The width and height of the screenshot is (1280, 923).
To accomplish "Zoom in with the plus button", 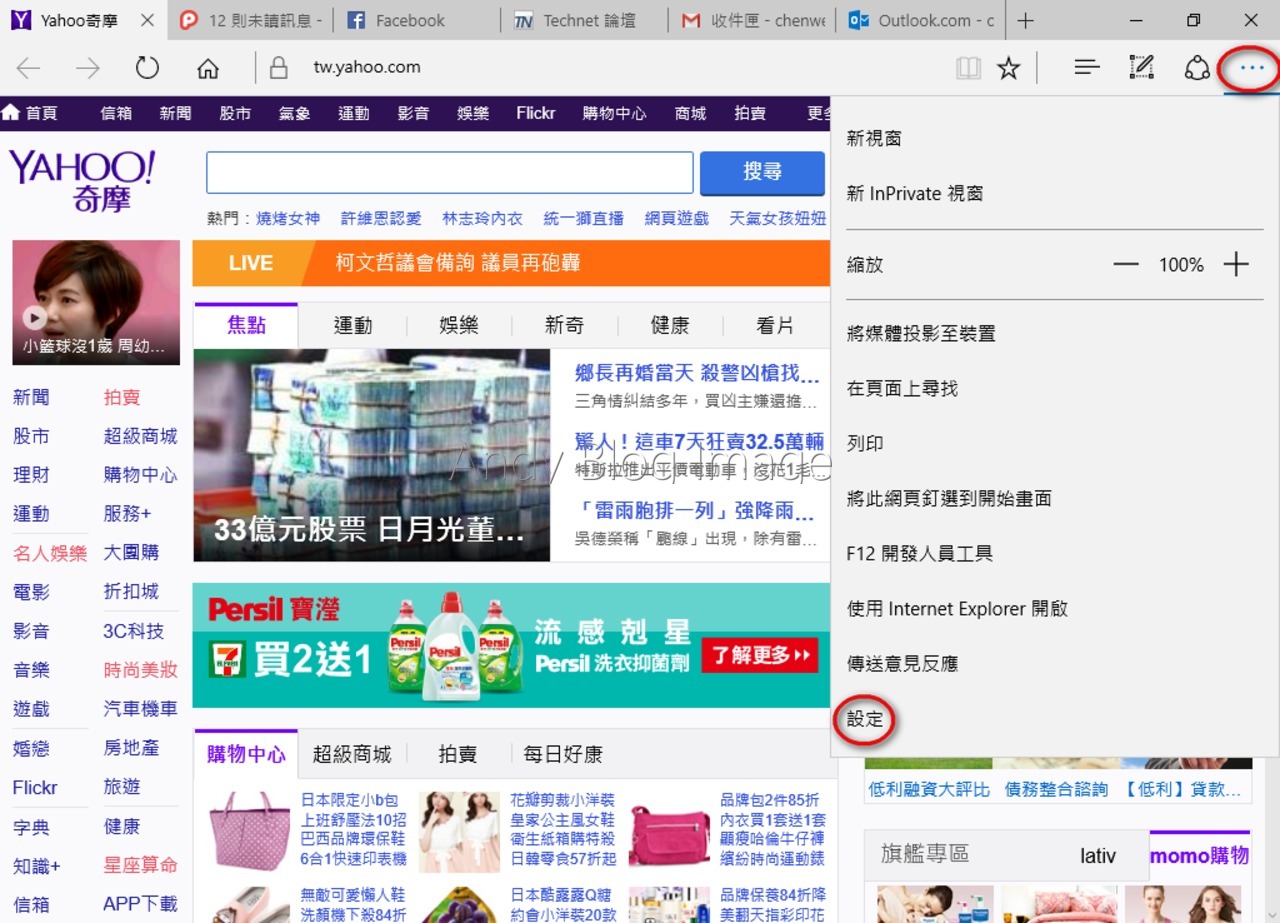I will pyautogui.click(x=1237, y=265).
